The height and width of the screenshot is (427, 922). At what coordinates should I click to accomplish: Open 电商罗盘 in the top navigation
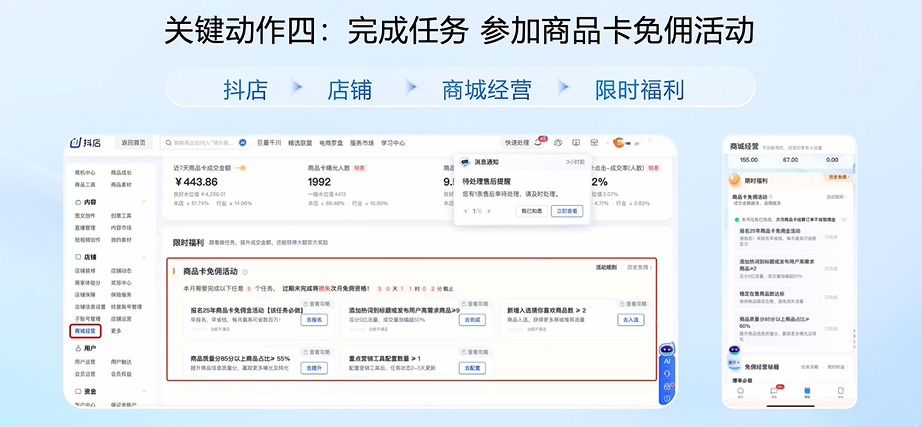(331, 143)
